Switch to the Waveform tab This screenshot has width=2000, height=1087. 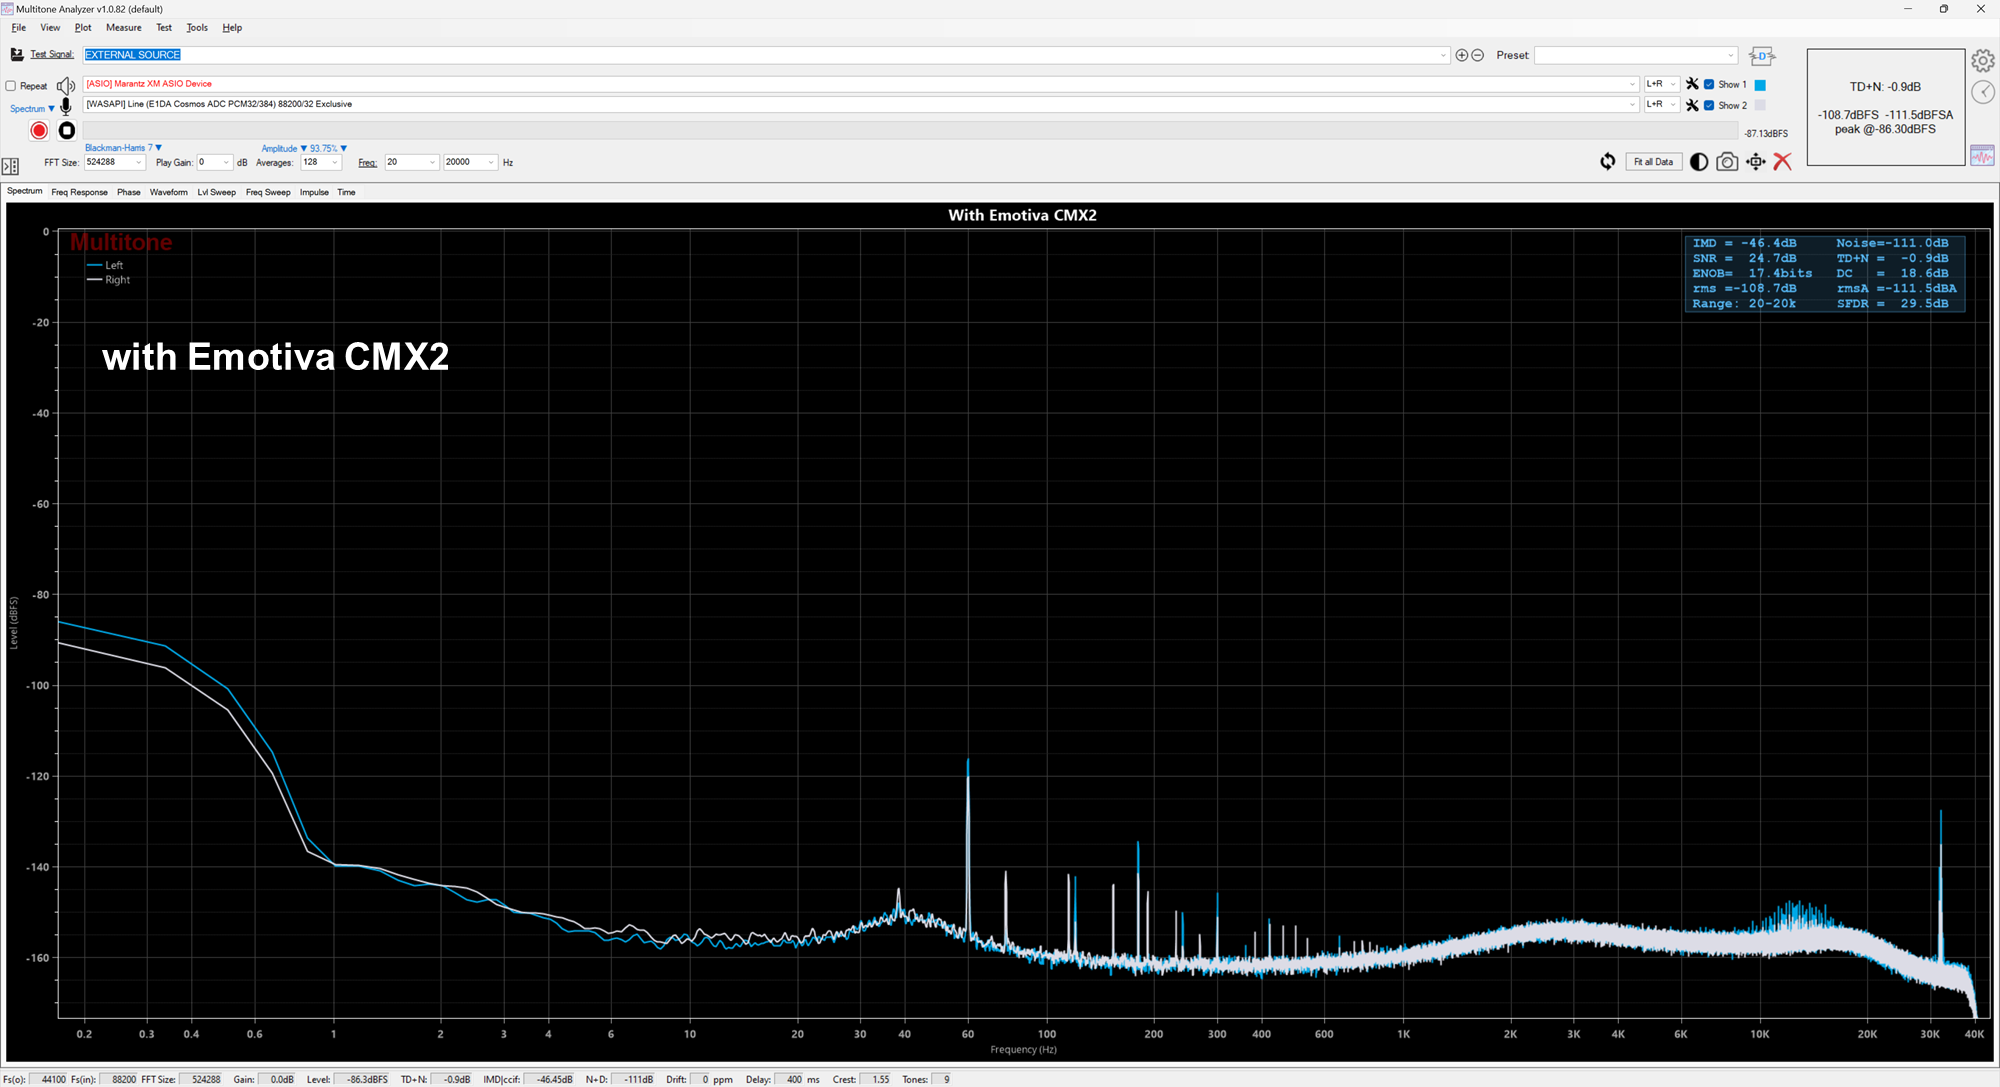pyautogui.click(x=169, y=192)
